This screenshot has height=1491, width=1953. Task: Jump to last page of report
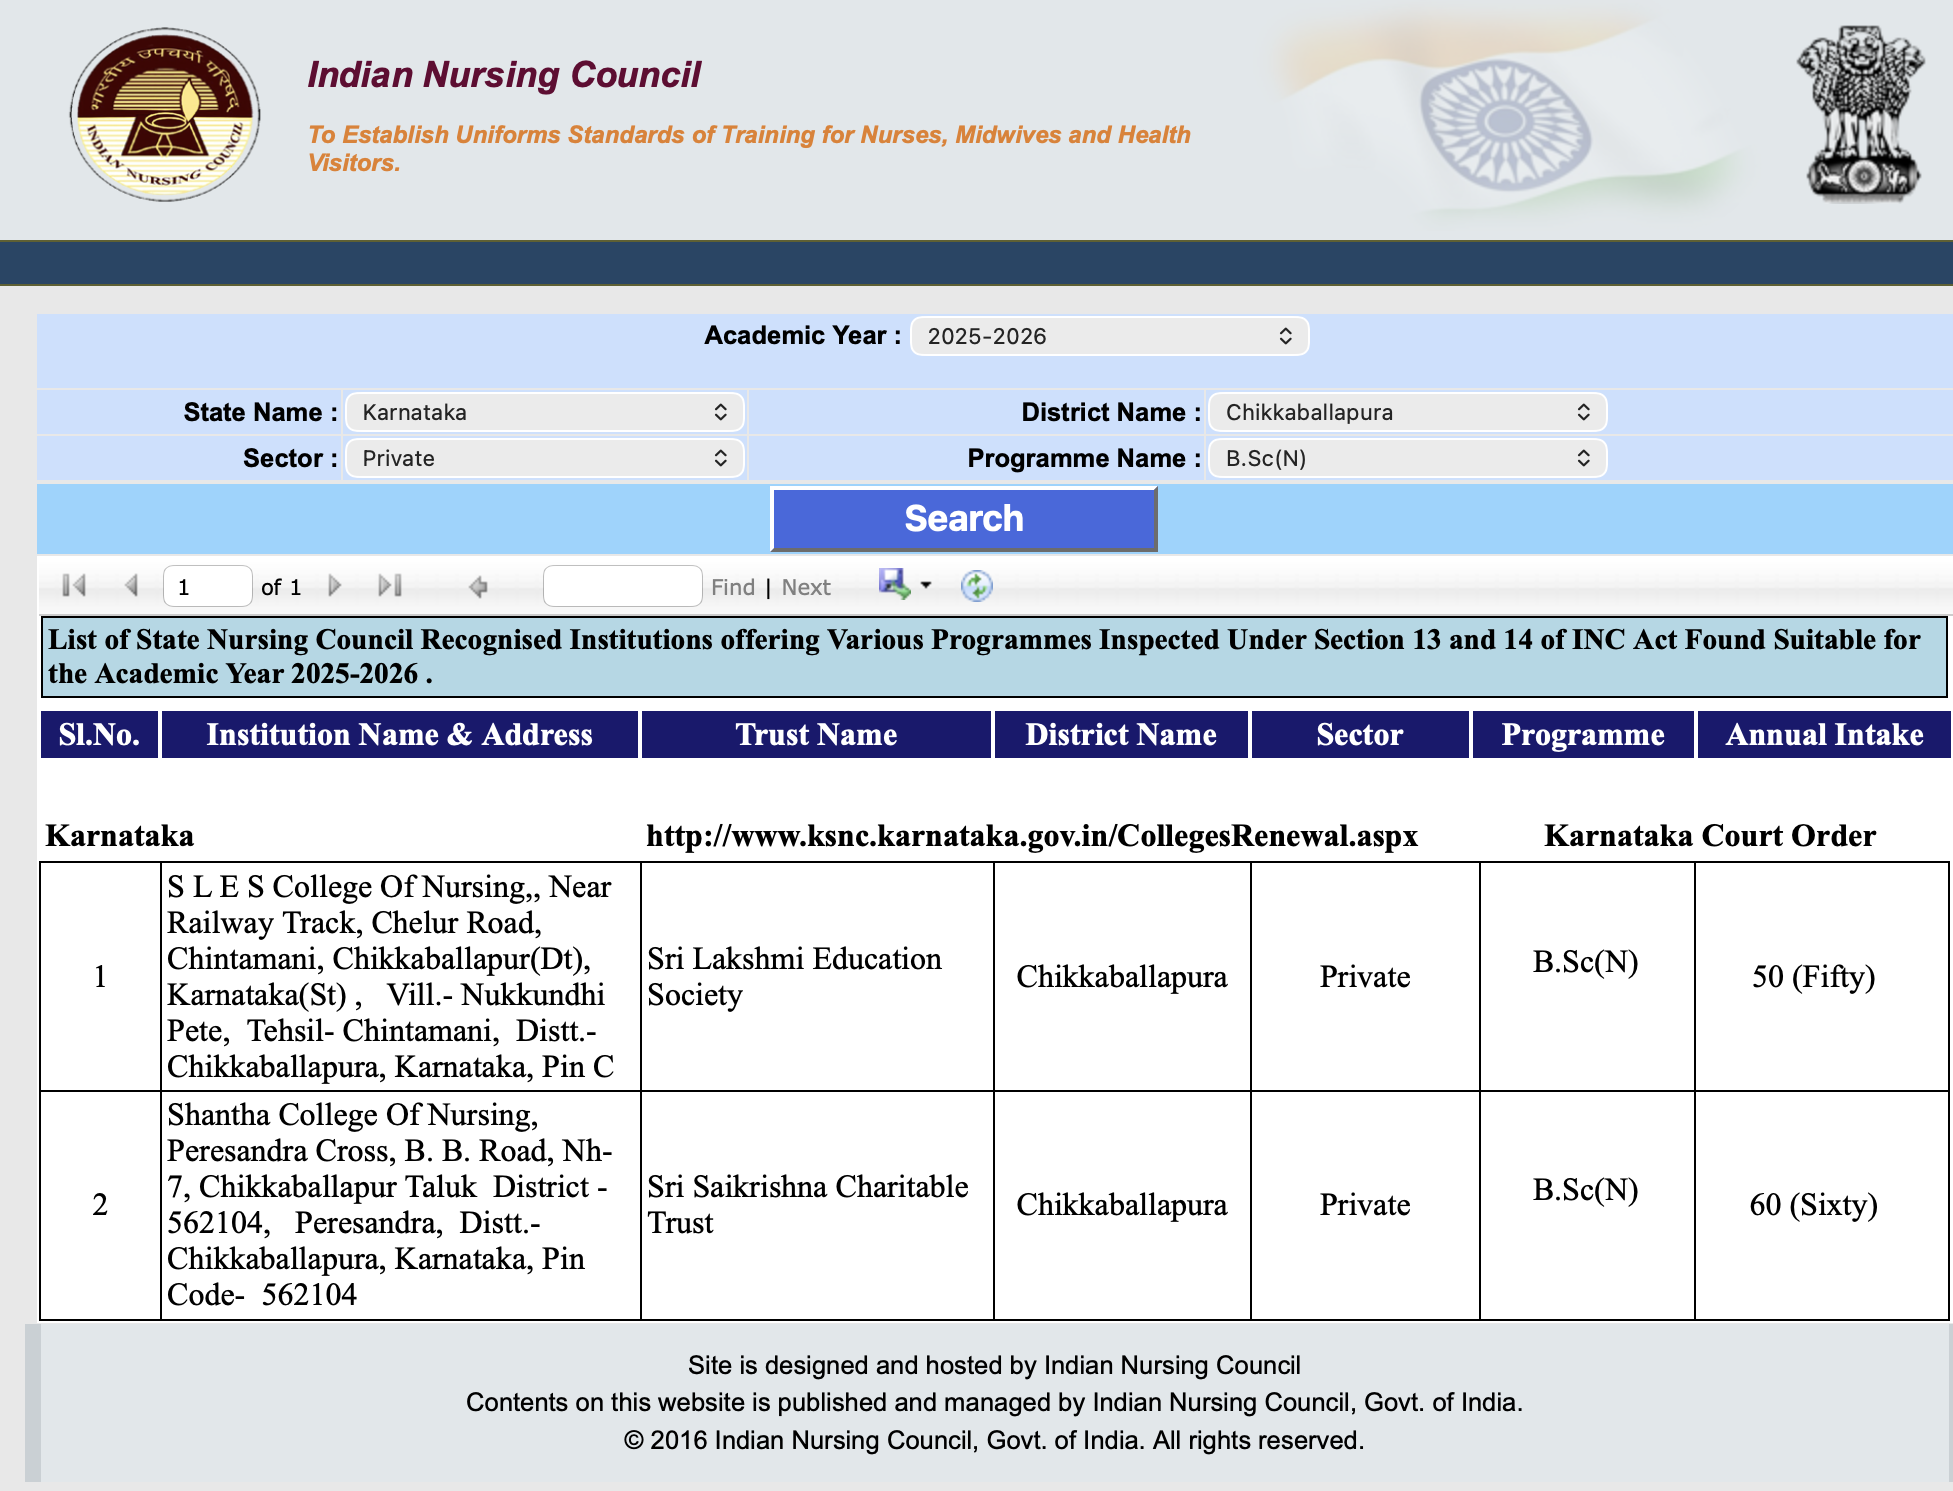390,586
